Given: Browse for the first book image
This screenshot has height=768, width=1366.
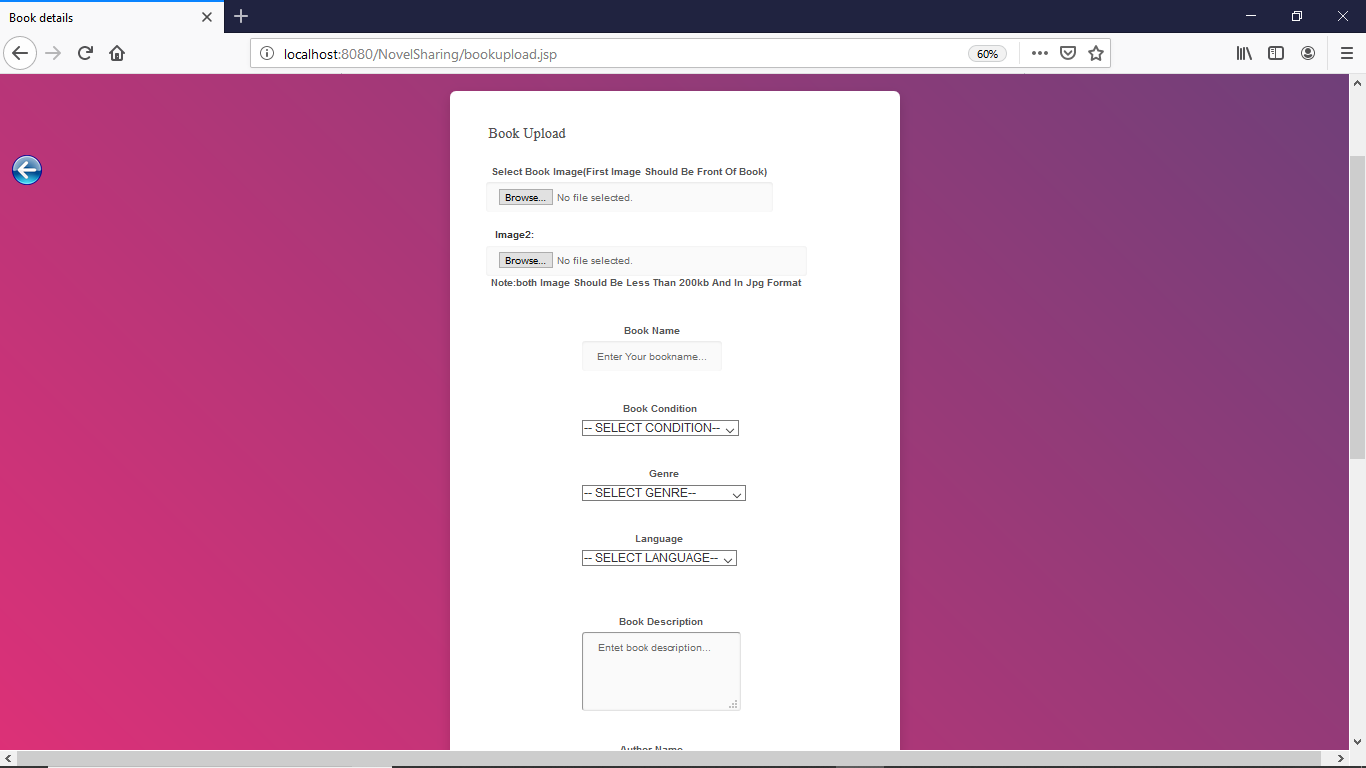Looking at the screenshot, I should (526, 198).
